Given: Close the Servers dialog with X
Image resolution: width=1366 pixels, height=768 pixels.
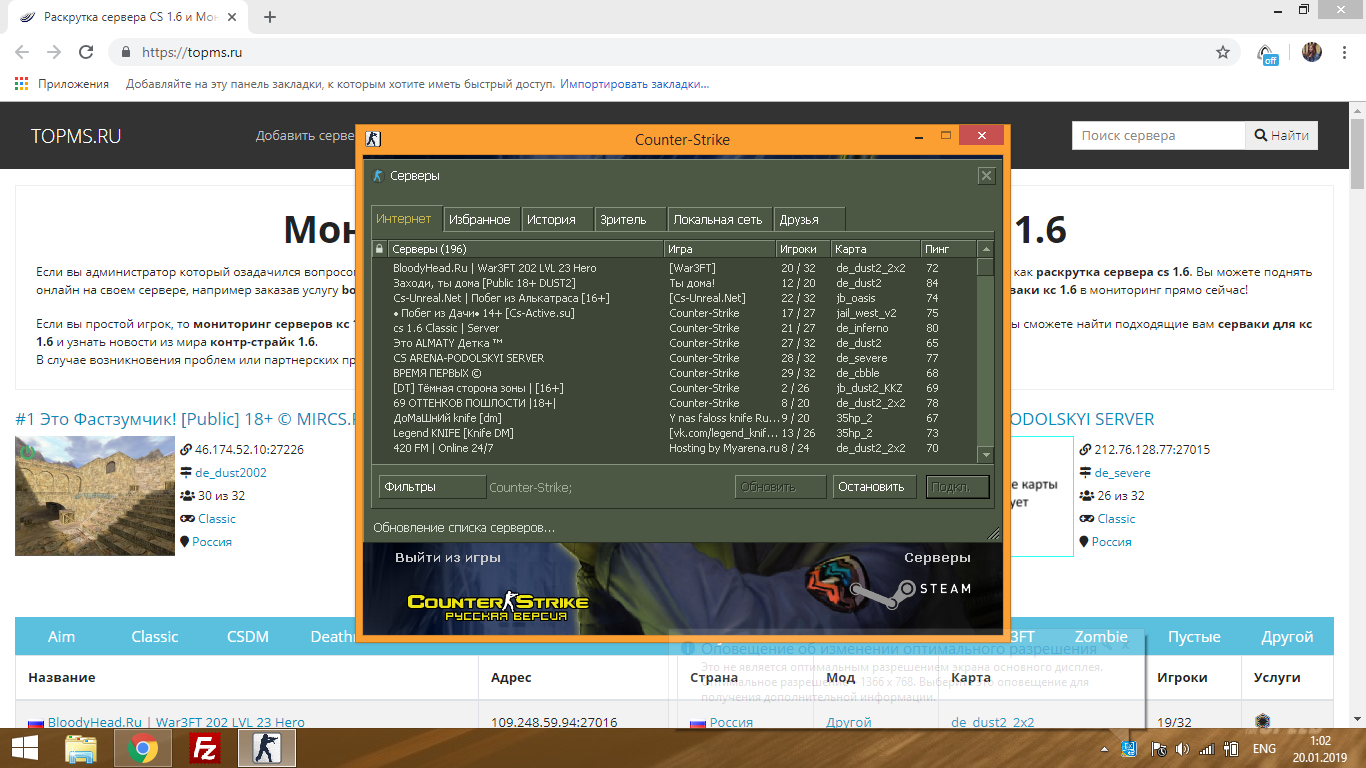Looking at the screenshot, I should [986, 175].
